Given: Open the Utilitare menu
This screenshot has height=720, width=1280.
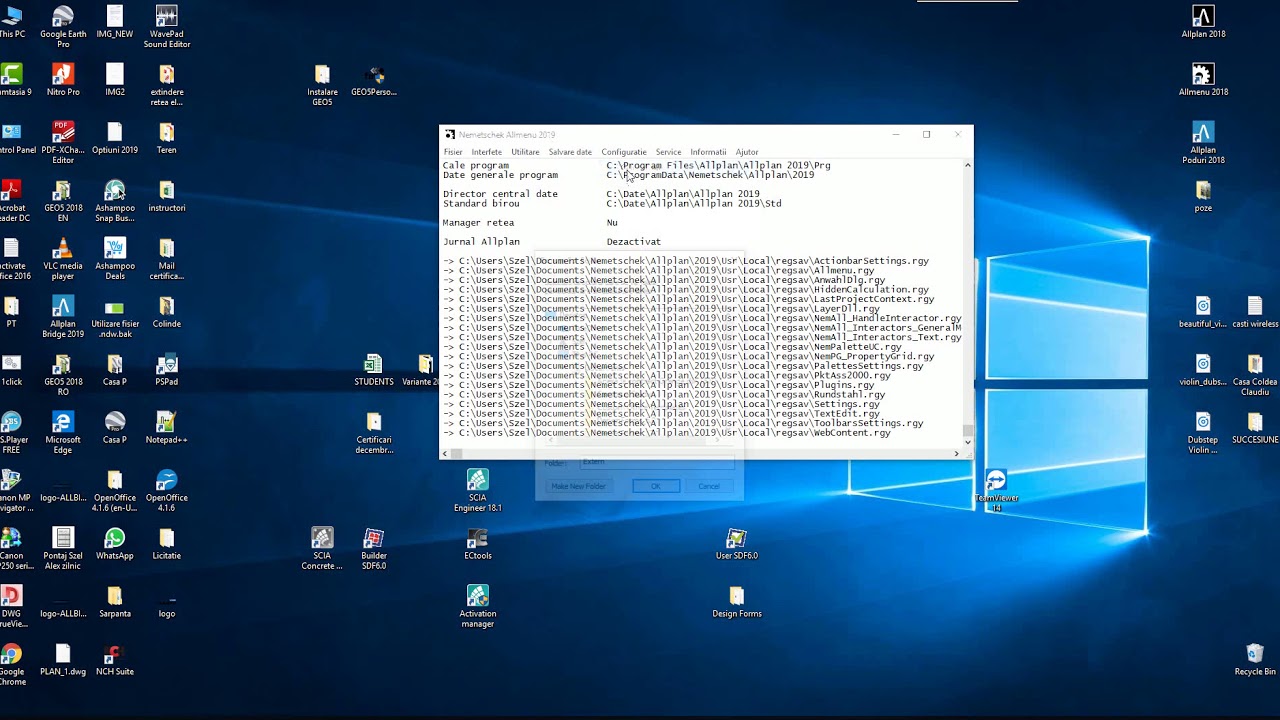Looking at the screenshot, I should (525, 152).
